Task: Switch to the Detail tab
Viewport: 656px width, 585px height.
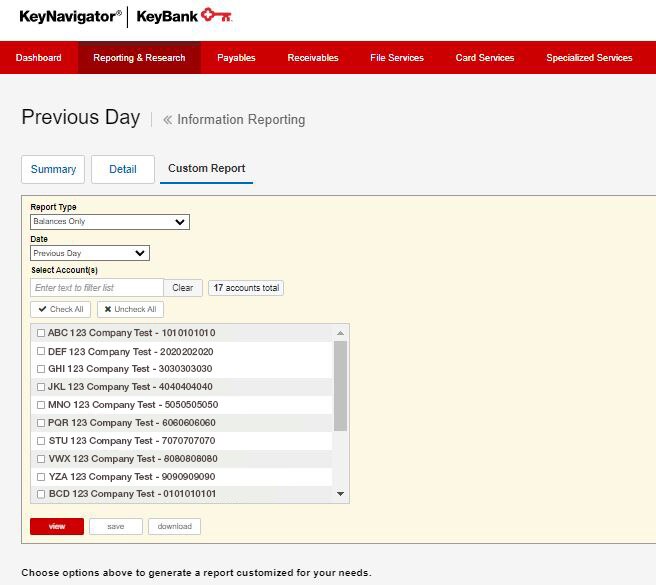Action: (x=123, y=169)
